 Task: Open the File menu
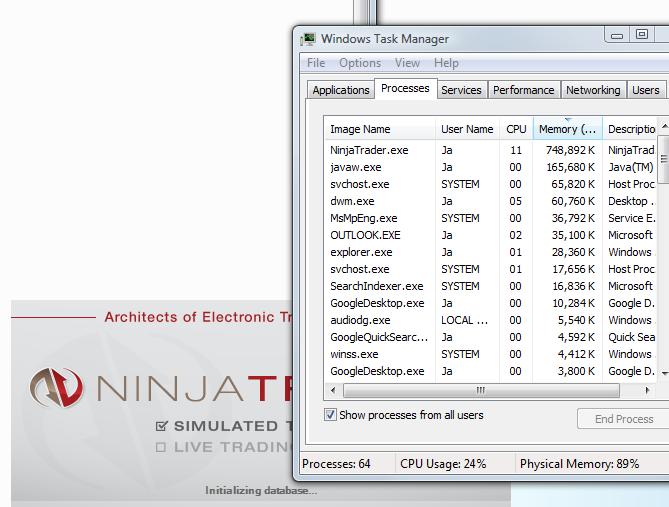coord(316,63)
